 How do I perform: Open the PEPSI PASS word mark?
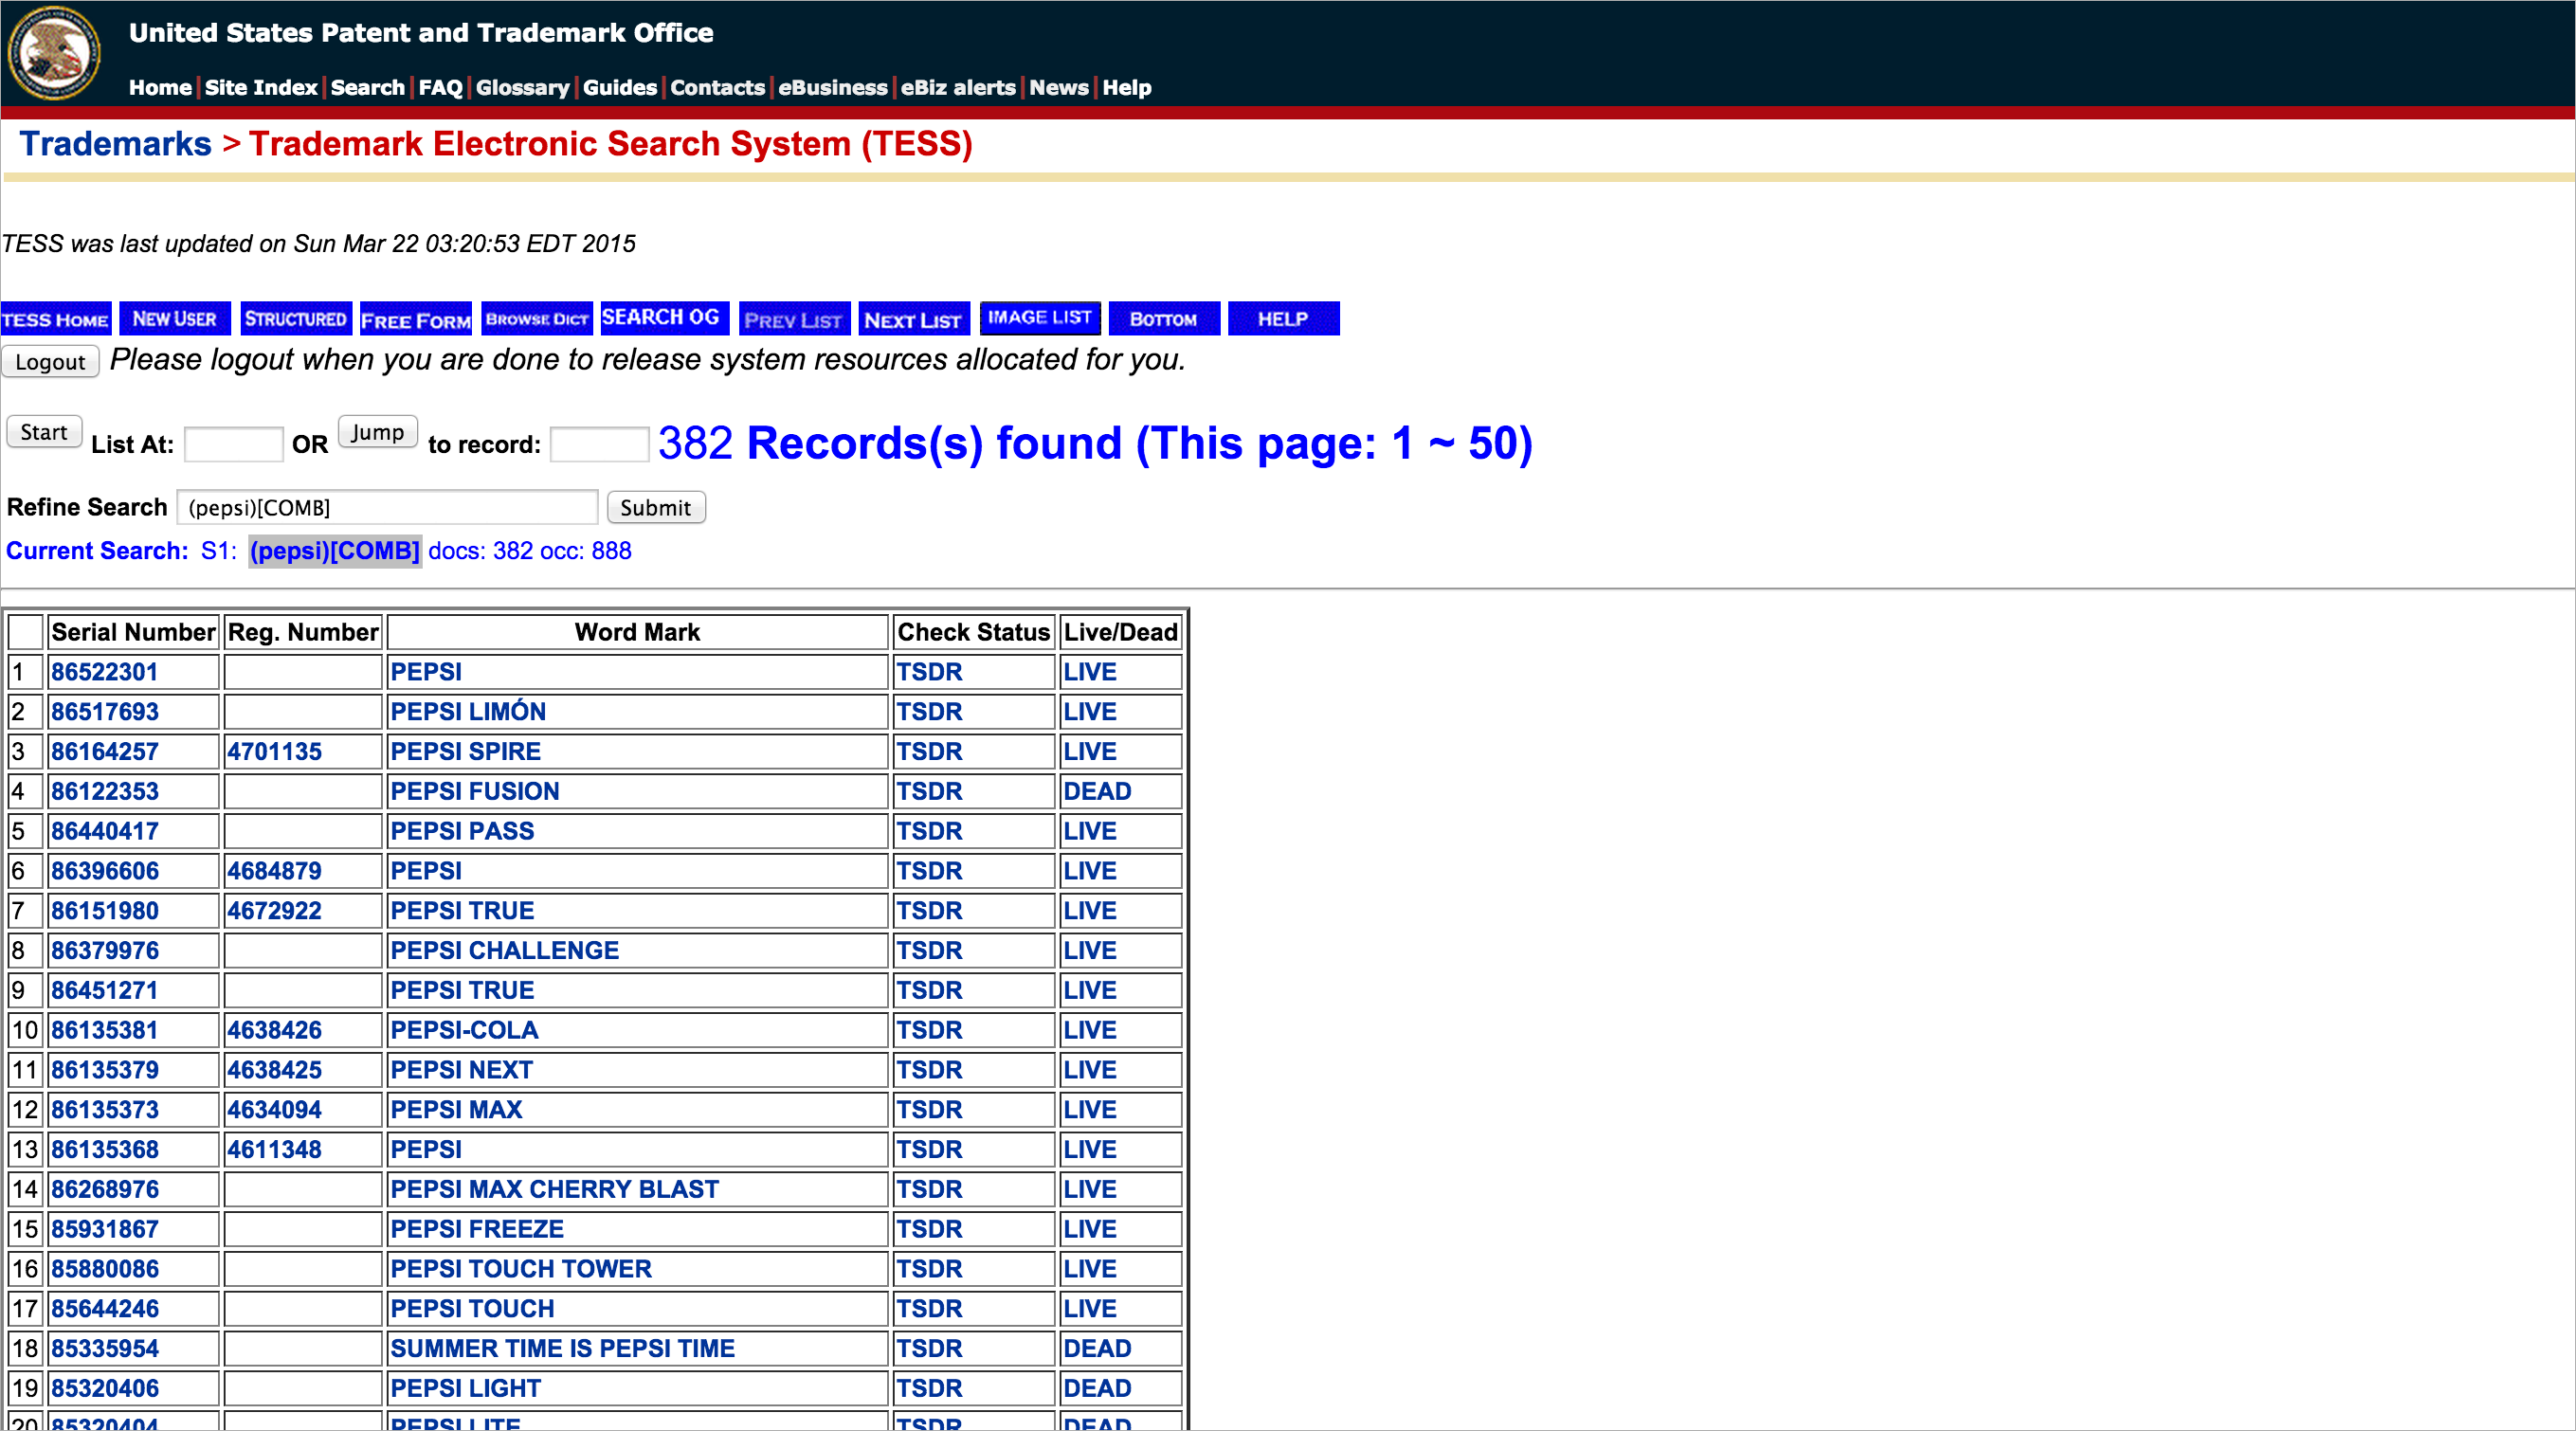462,831
